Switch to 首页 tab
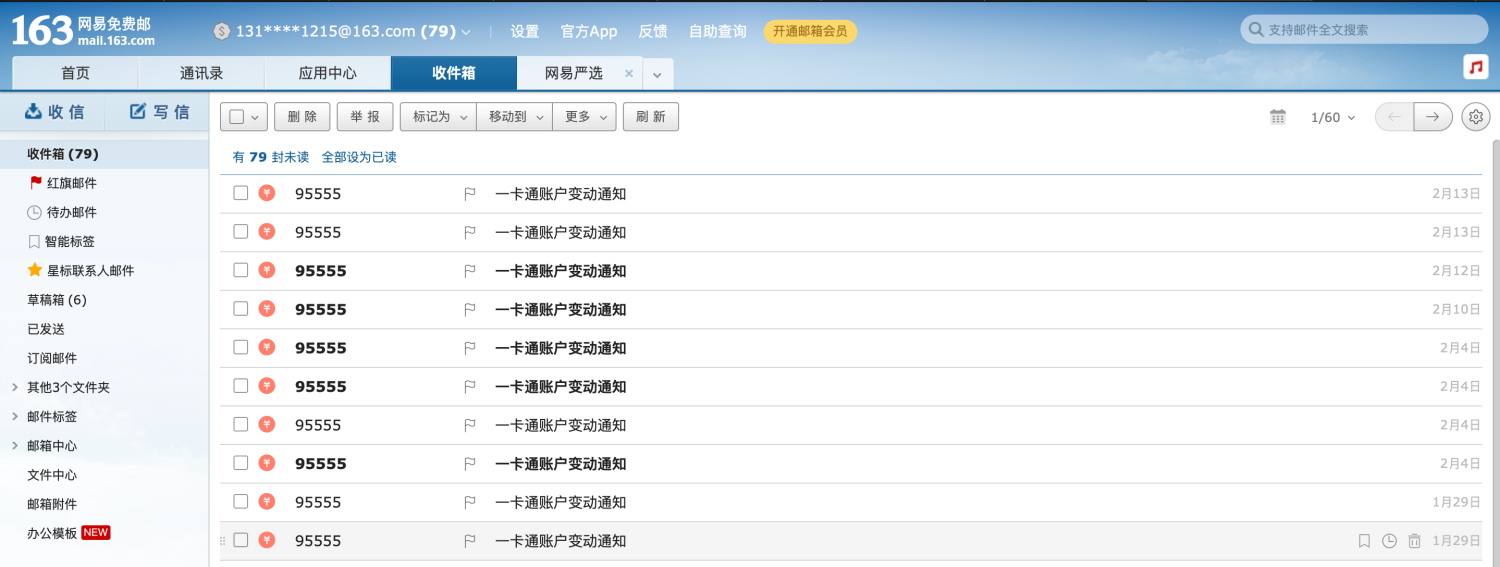 coord(75,73)
